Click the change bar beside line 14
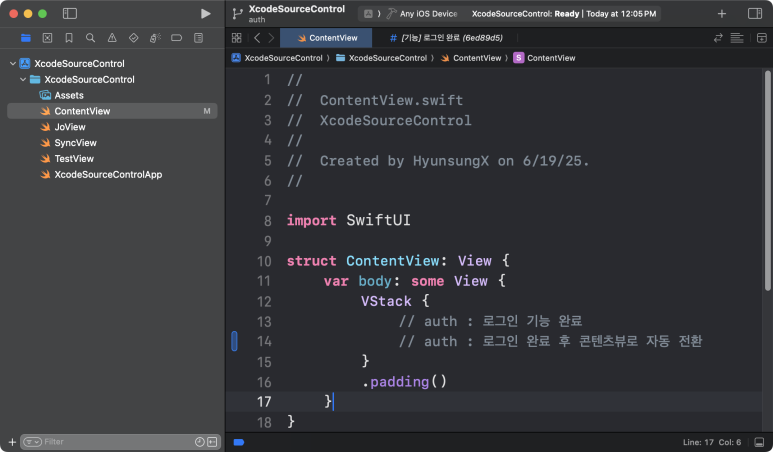The image size is (773, 452). tap(235, 341)
